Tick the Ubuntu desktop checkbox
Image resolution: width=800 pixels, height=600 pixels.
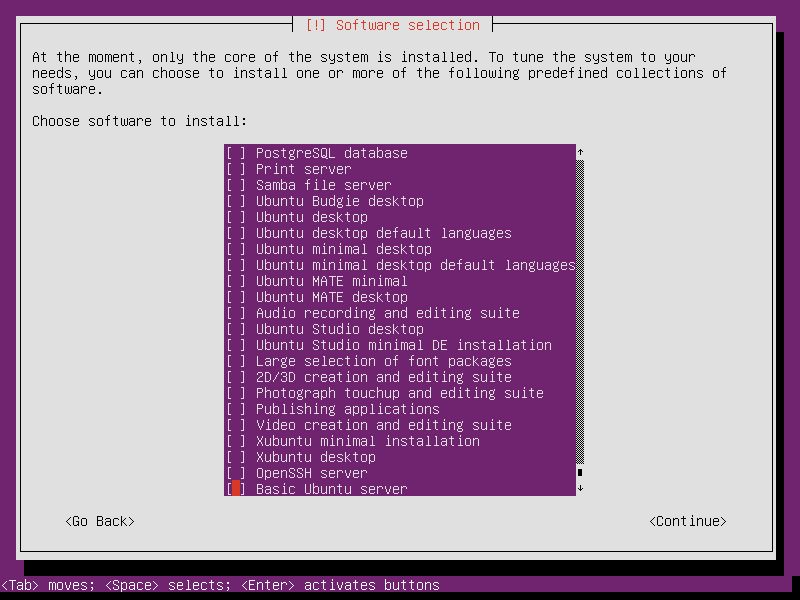click(236, 217)
